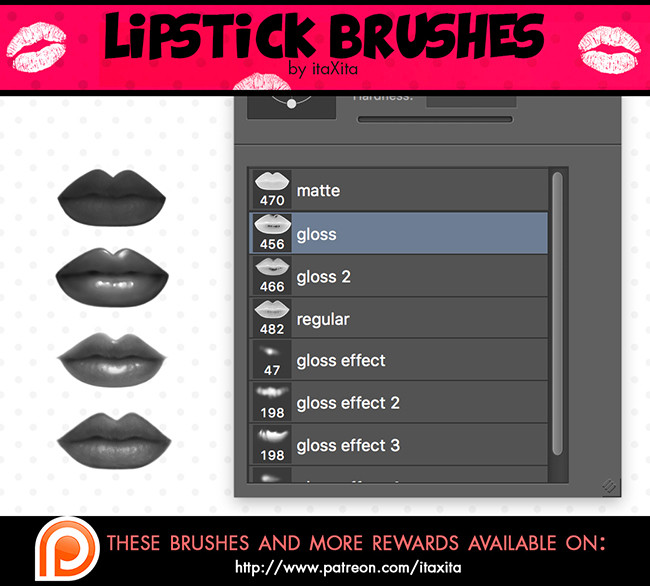The width and height of the screenshot is (650, 586).
Task: Click the gloss brush thumbnail 456
Action: click(272, 233)
